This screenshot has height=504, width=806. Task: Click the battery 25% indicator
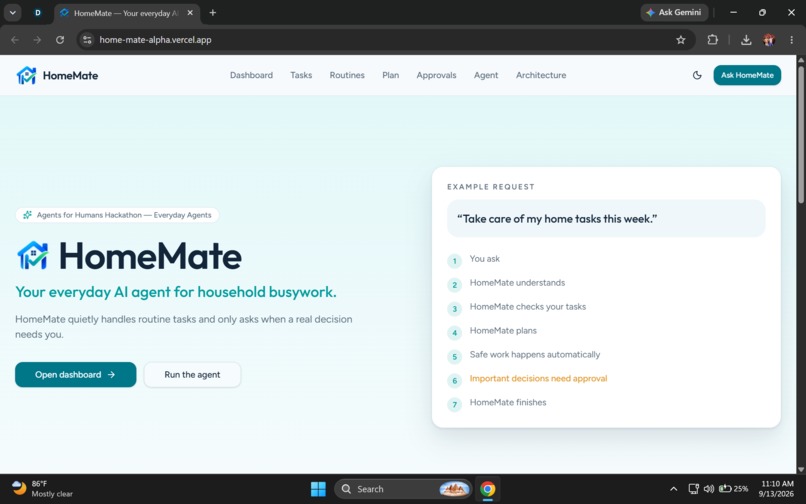pos(734,489)
